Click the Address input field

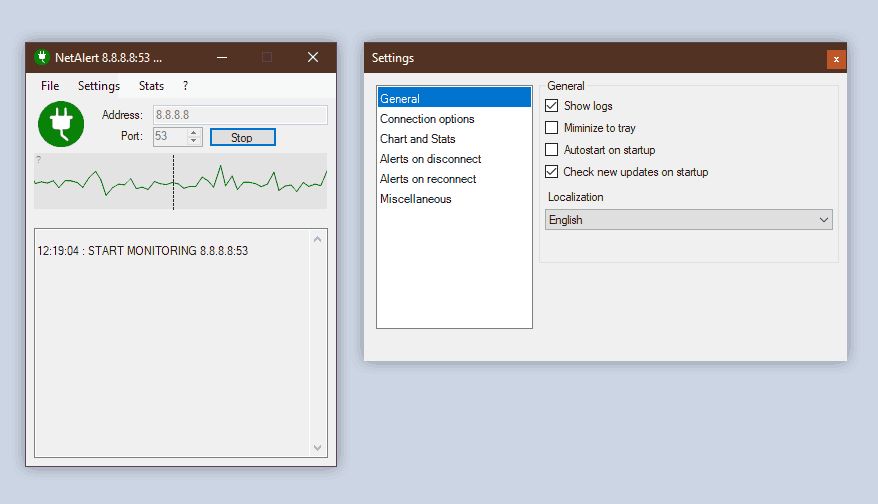point(239,115)
